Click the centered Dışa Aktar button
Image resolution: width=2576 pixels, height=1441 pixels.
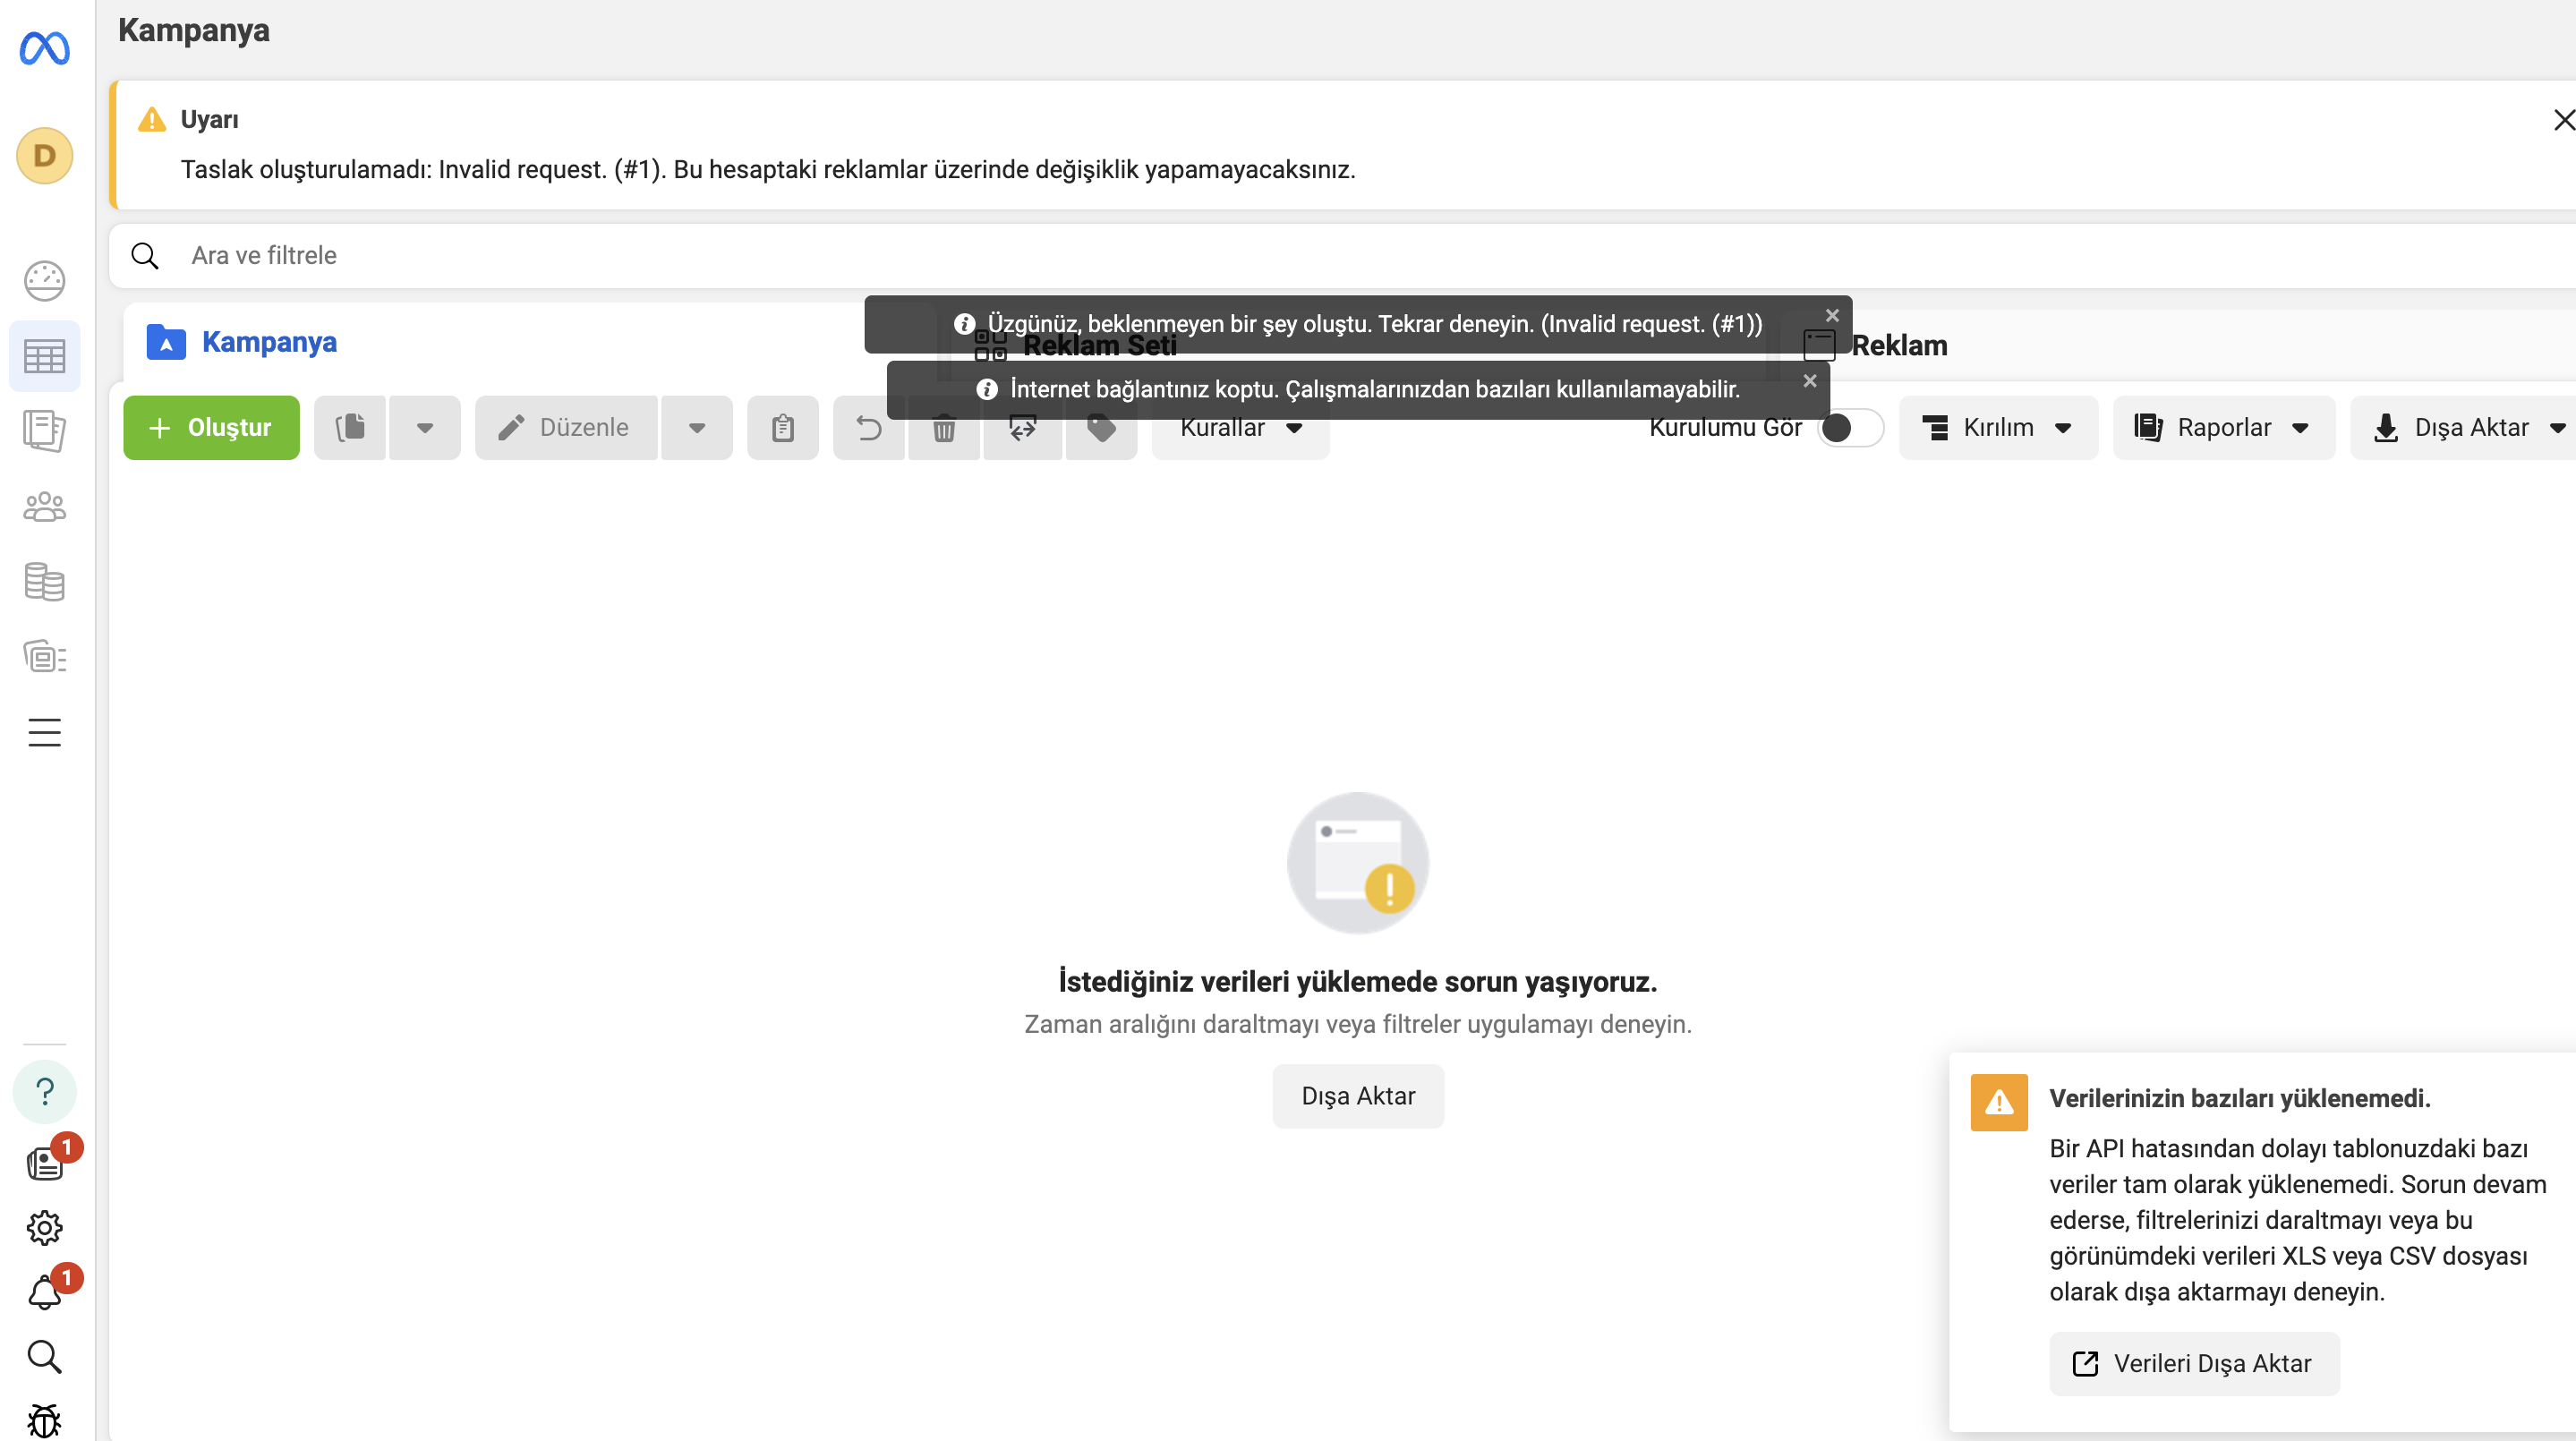pos(1358,1096)
